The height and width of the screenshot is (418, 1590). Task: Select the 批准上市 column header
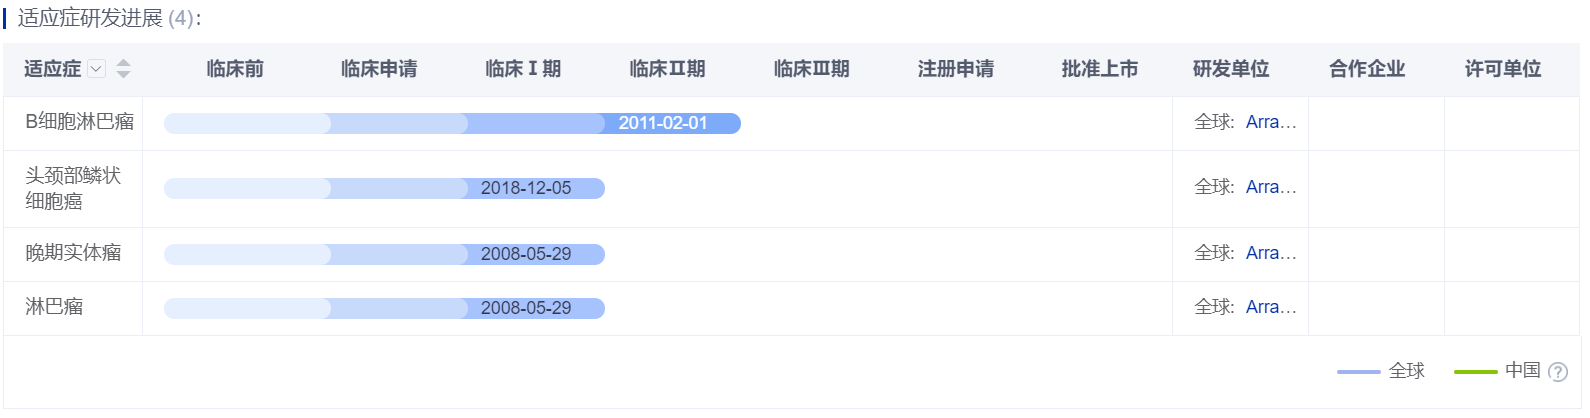(1100, 69)
